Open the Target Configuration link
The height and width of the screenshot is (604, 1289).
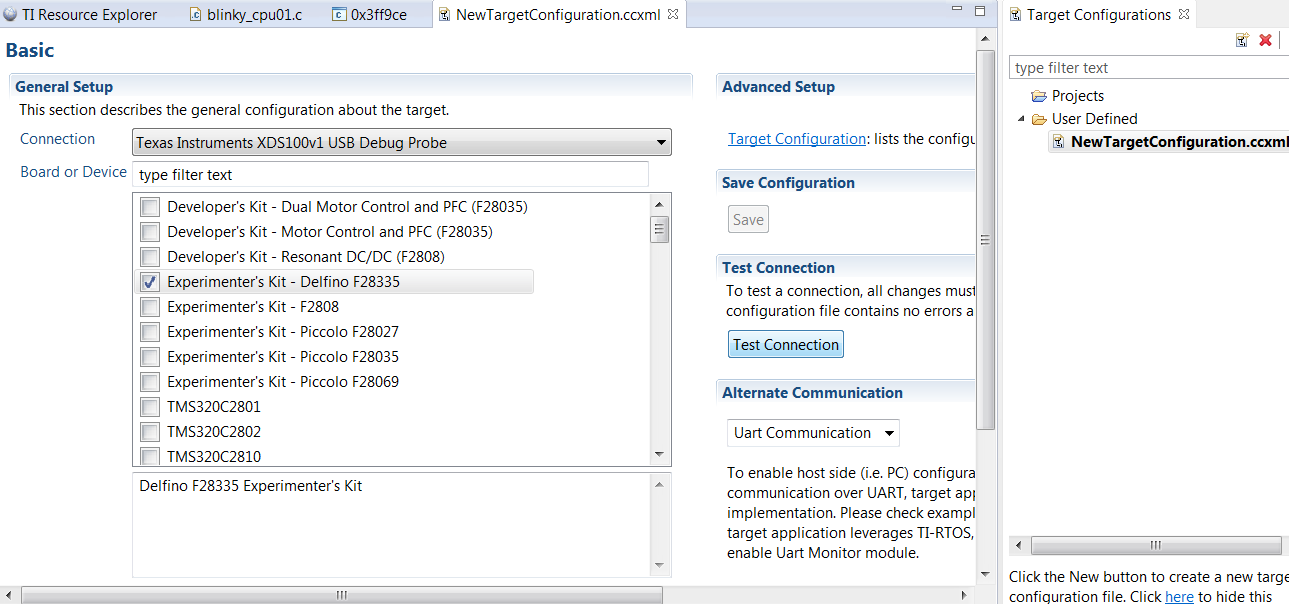796,139
